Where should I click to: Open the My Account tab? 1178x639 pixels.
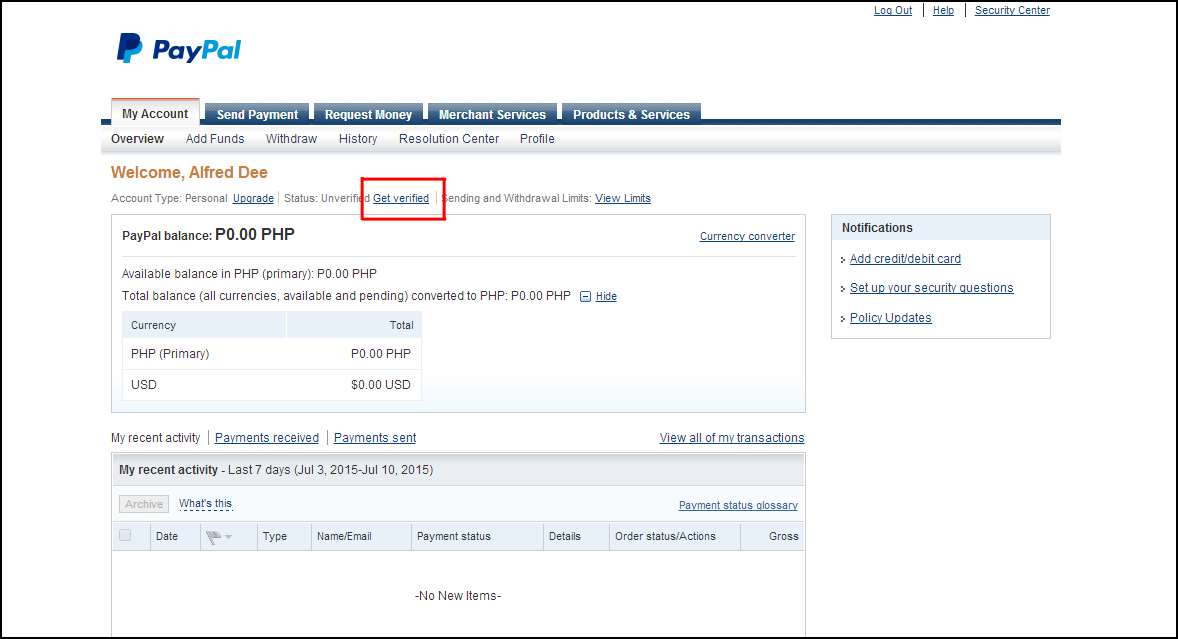pyautogui.click(x=155, y=113)
